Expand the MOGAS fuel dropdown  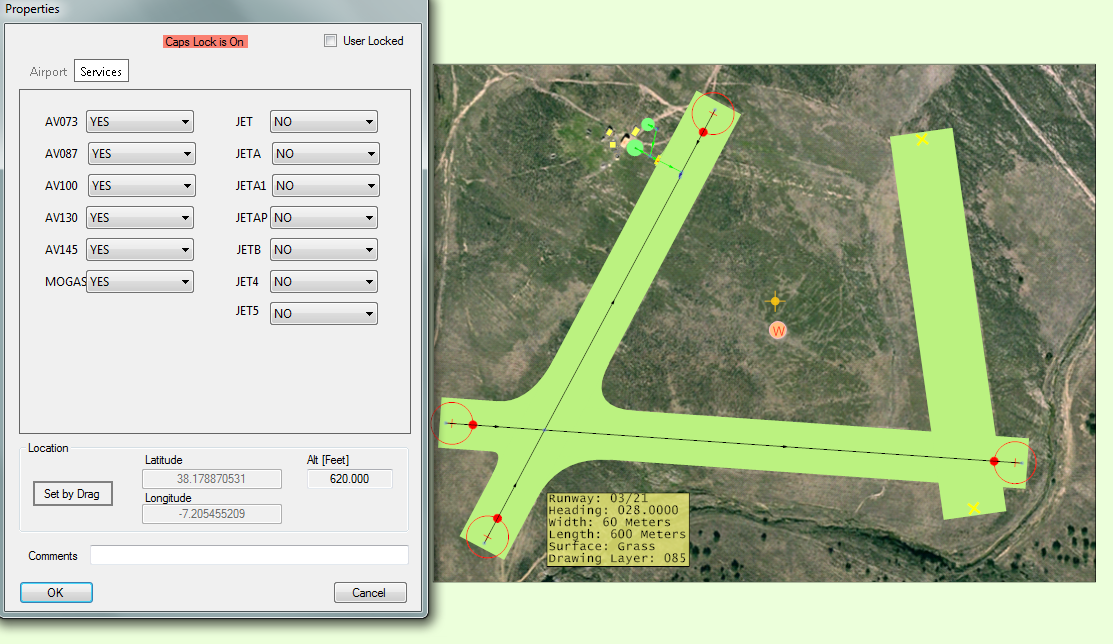click(x=139, y=282)
